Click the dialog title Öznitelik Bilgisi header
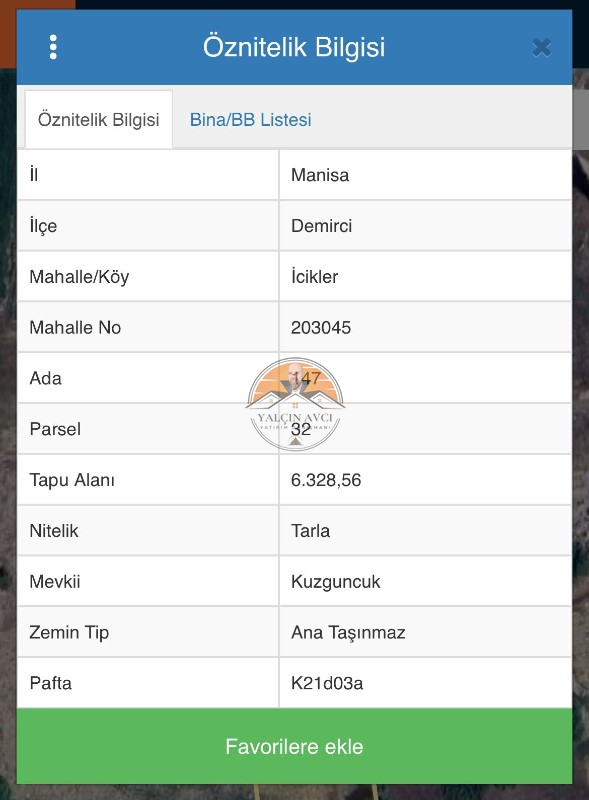The width and height of the screenshot is (589, 800). point(294,47)
